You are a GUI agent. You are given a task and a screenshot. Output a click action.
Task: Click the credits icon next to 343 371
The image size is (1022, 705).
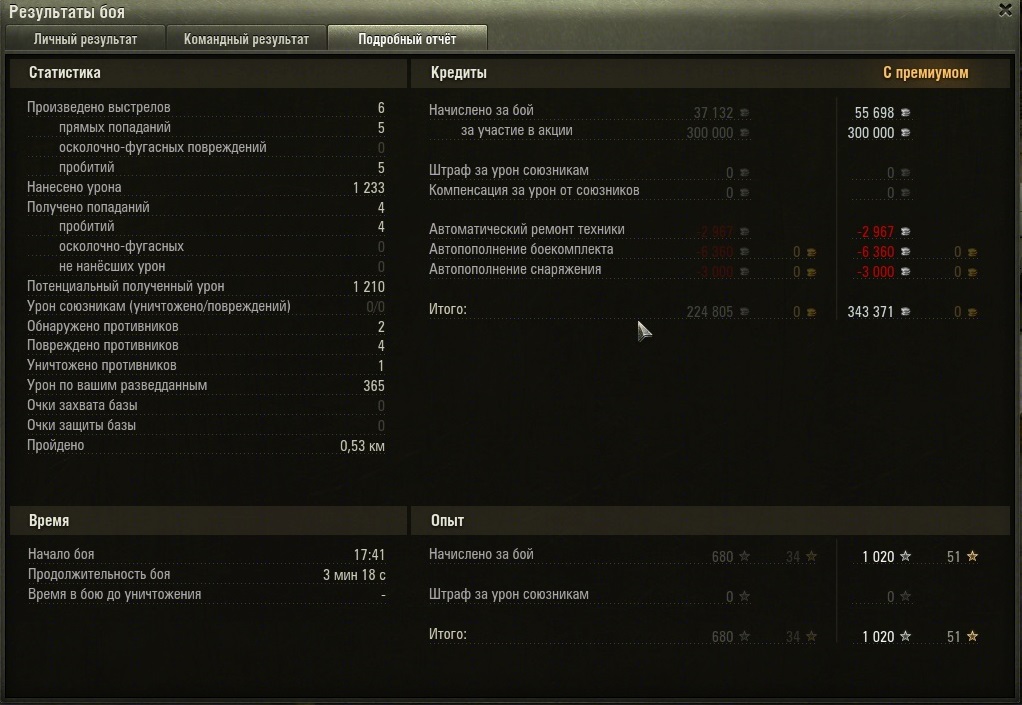coord(905,312)
